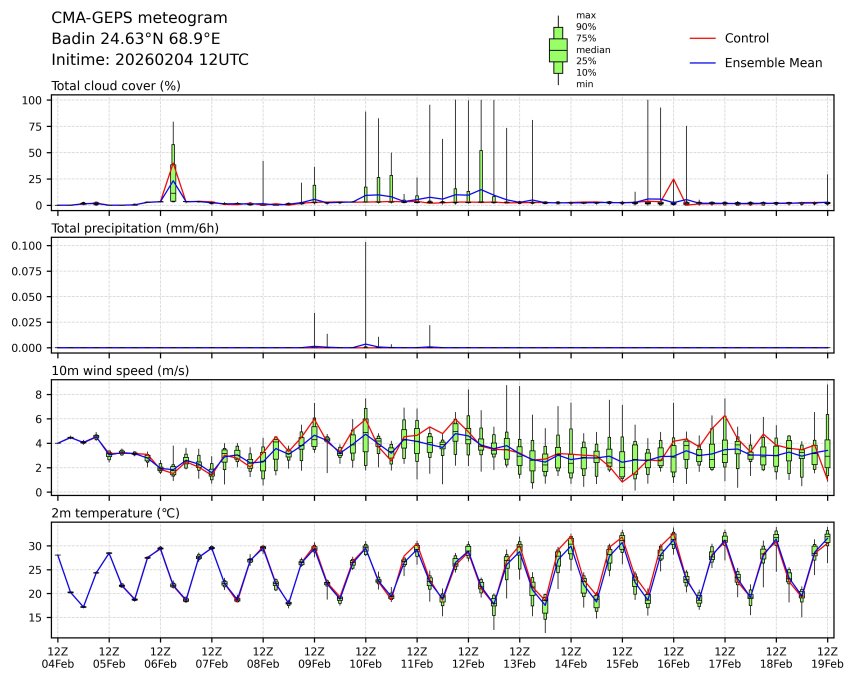Select the 12Z 04Feb time axis label
This screenshot has height=681, width=855.
(x=57, y=657)
